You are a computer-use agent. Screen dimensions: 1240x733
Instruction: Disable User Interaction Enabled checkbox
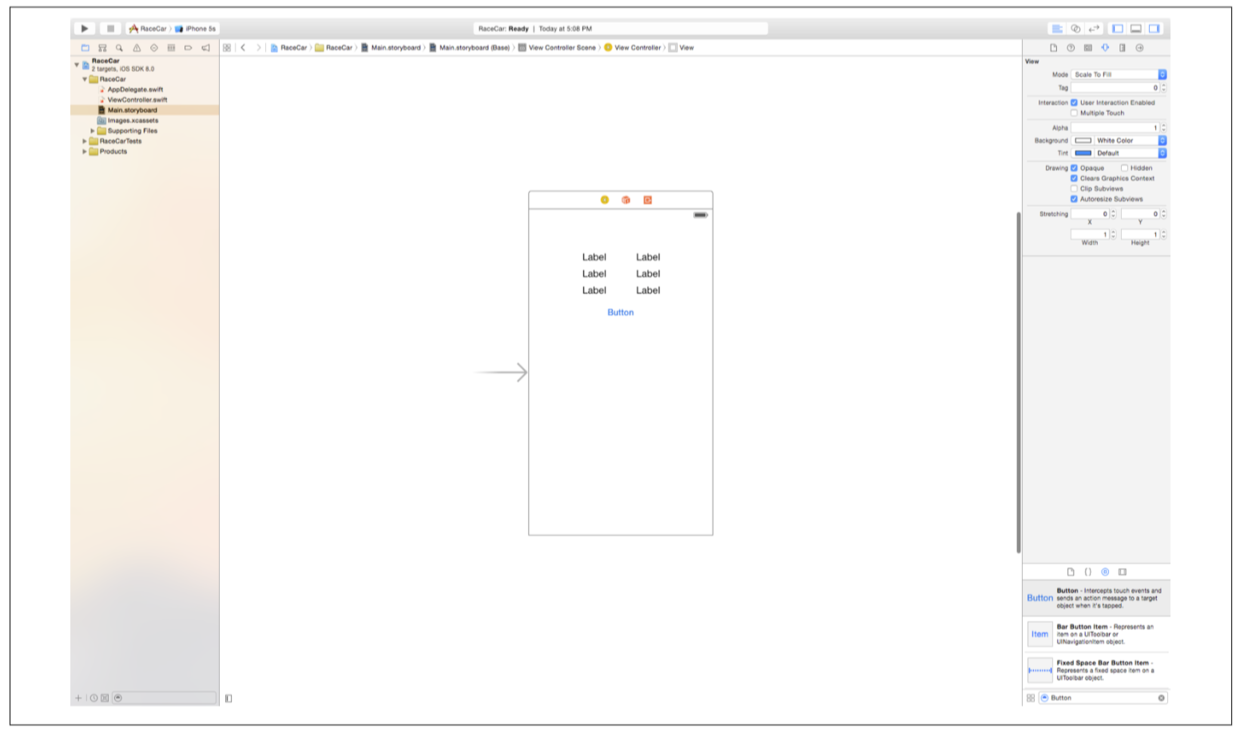coord(1074,102)
